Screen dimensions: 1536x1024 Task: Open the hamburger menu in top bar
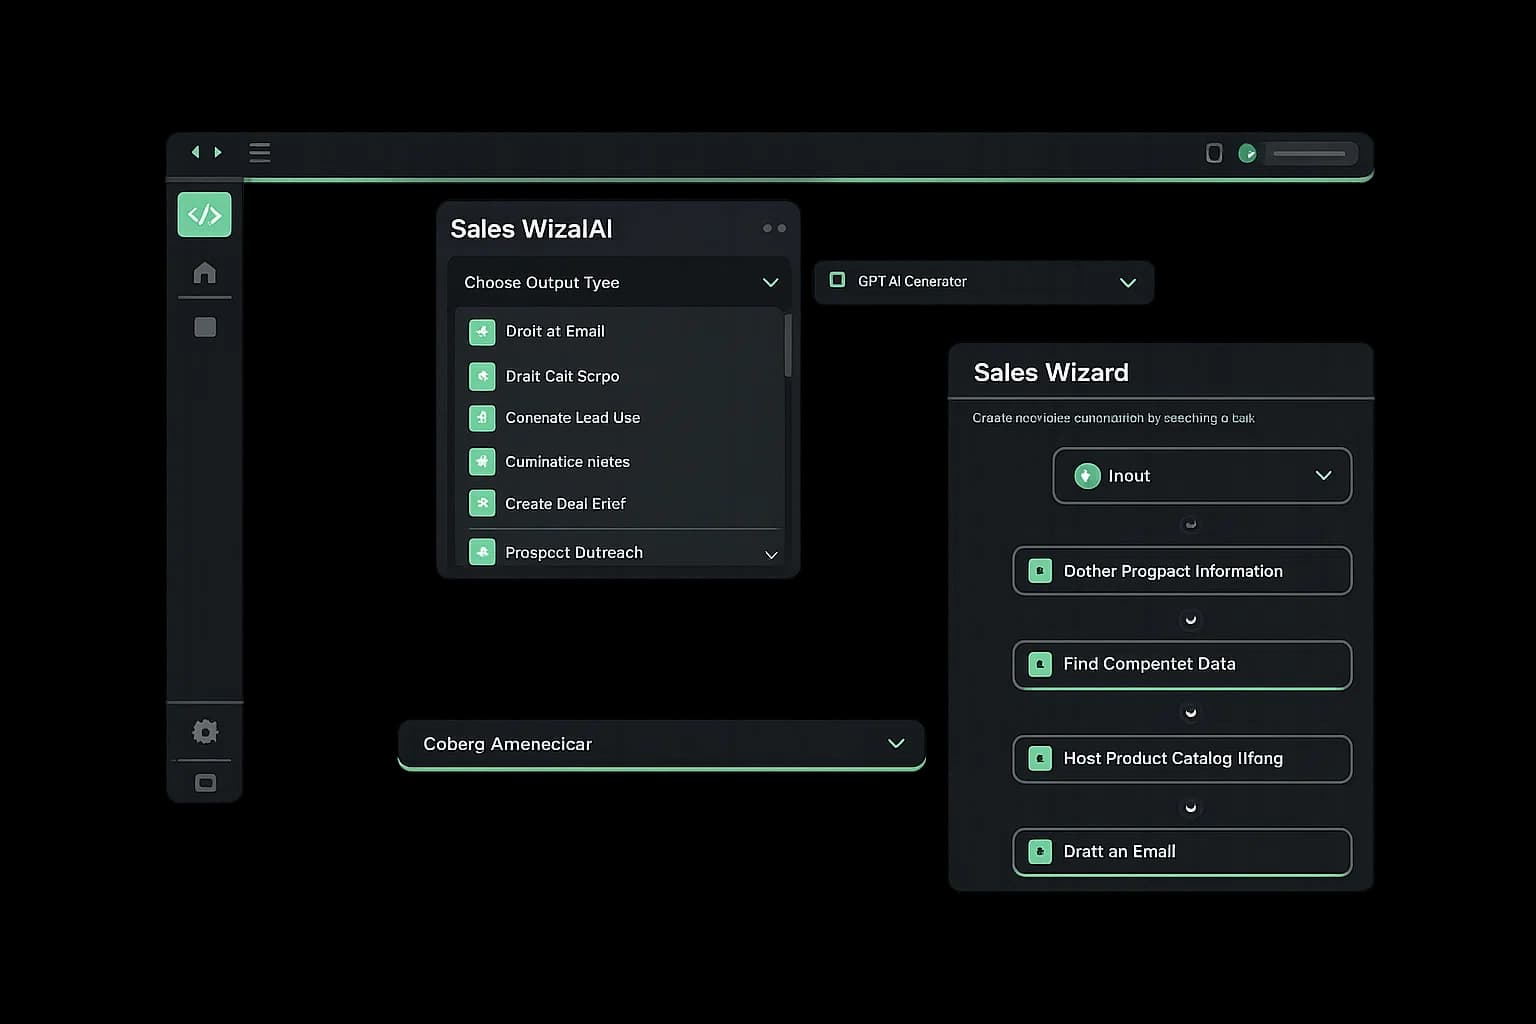tap(260, 152)
